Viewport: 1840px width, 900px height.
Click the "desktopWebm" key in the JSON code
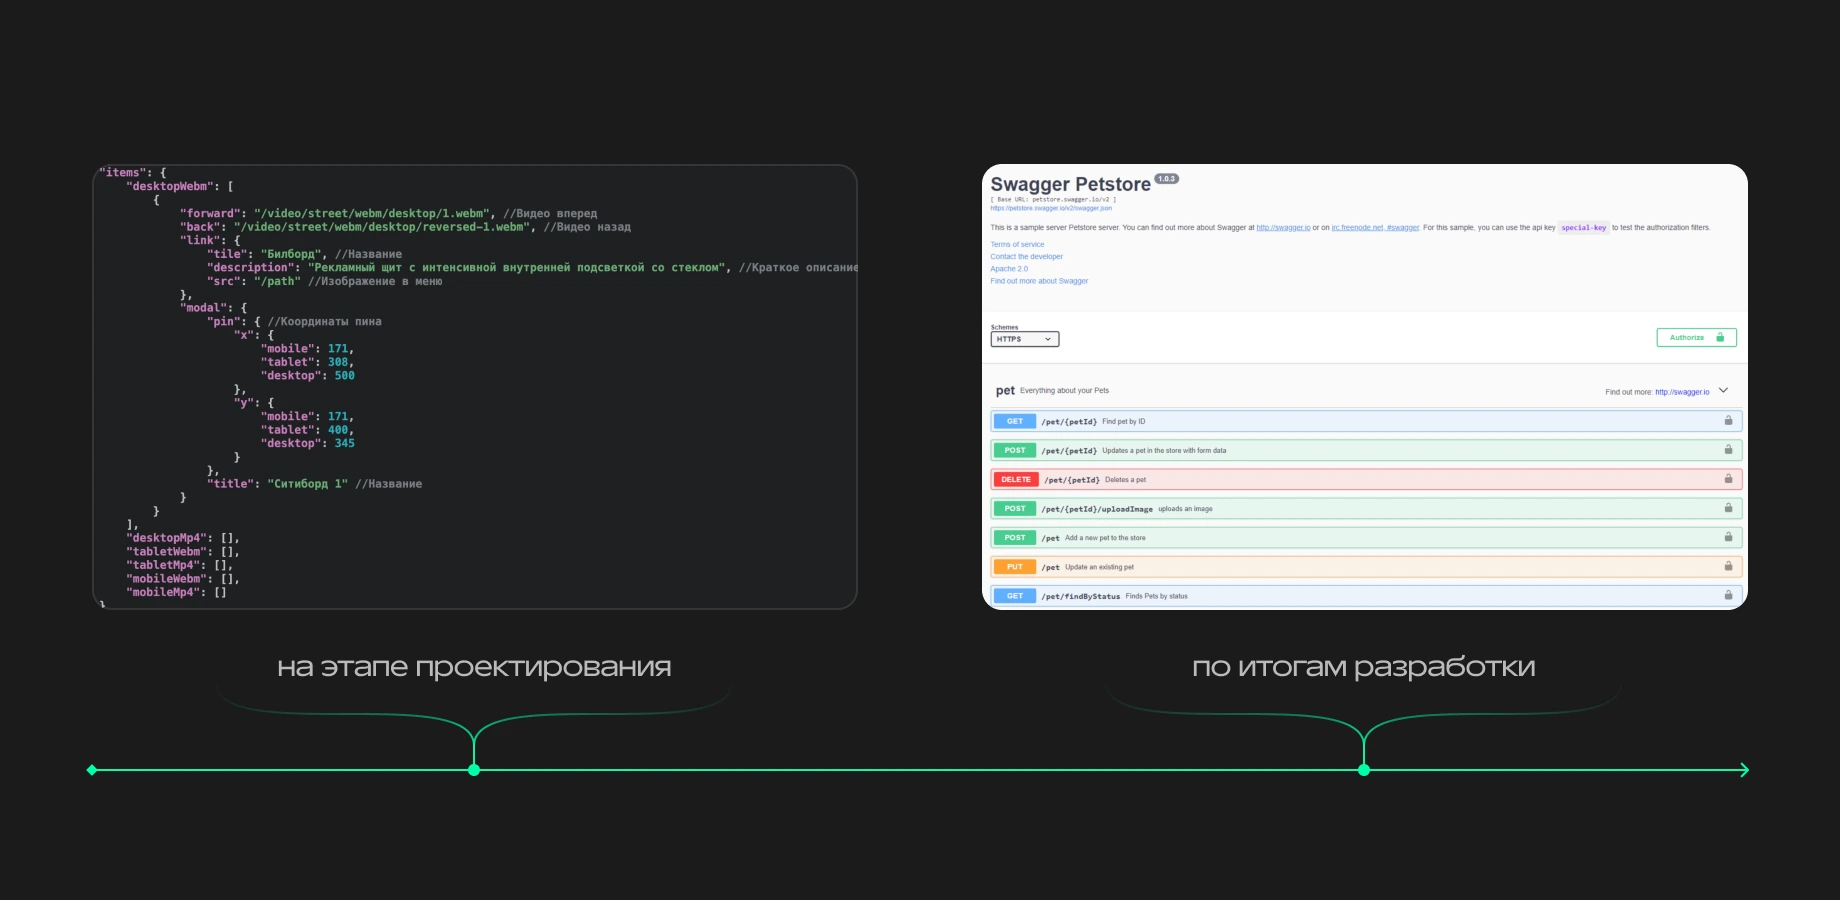[168, 186]
